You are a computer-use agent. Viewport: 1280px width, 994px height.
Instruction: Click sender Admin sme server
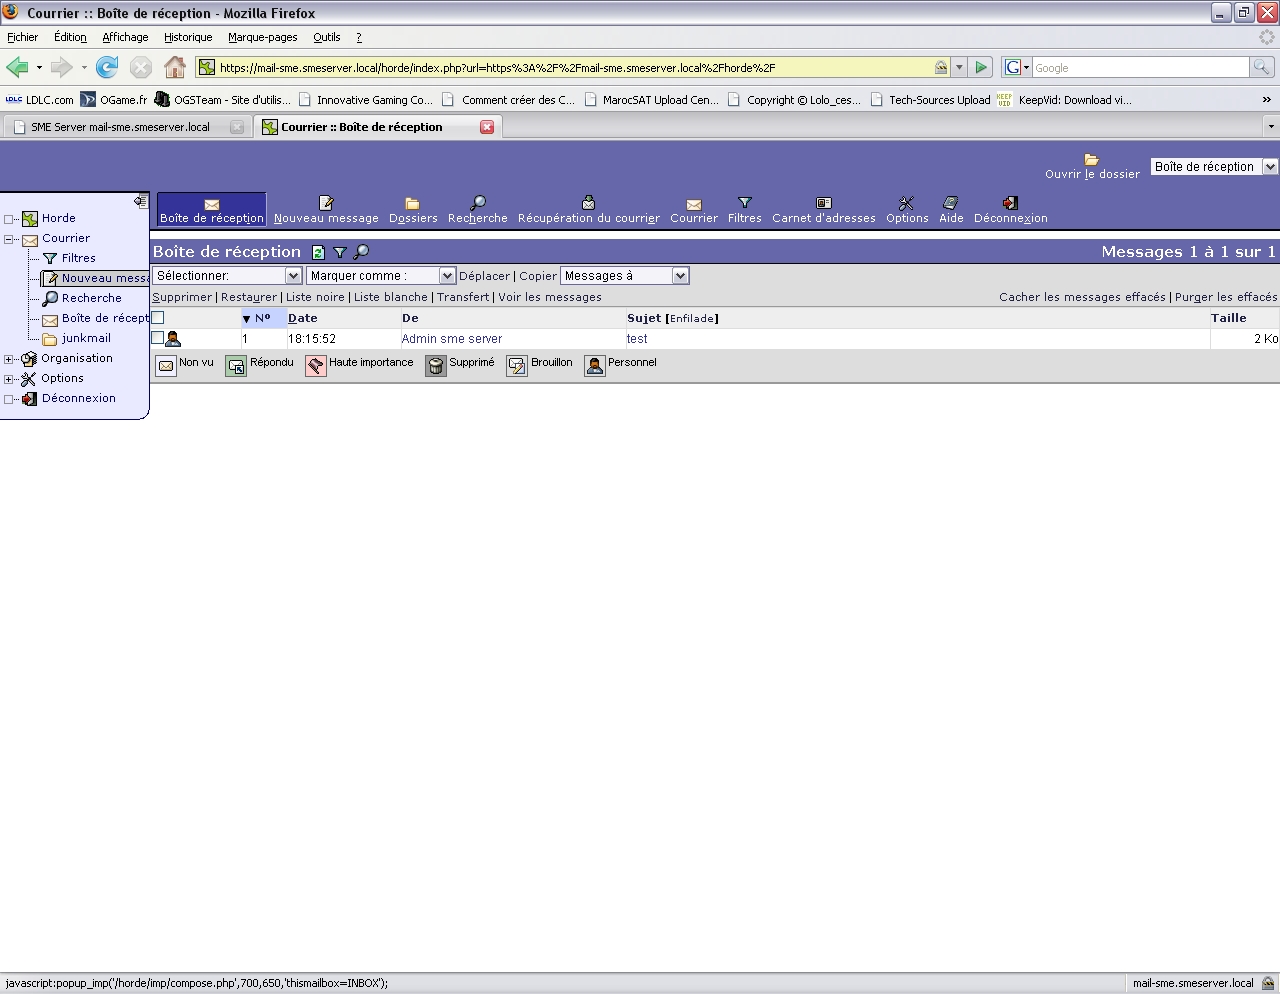pos(452,339)
